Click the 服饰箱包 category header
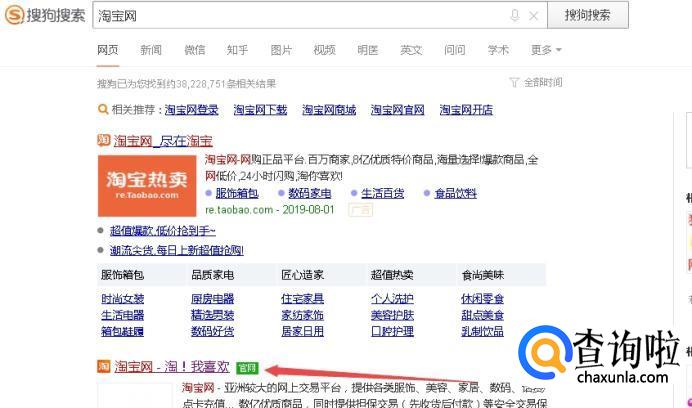The height and width of the screenshot is (408, 692). (x=122, y=276)
